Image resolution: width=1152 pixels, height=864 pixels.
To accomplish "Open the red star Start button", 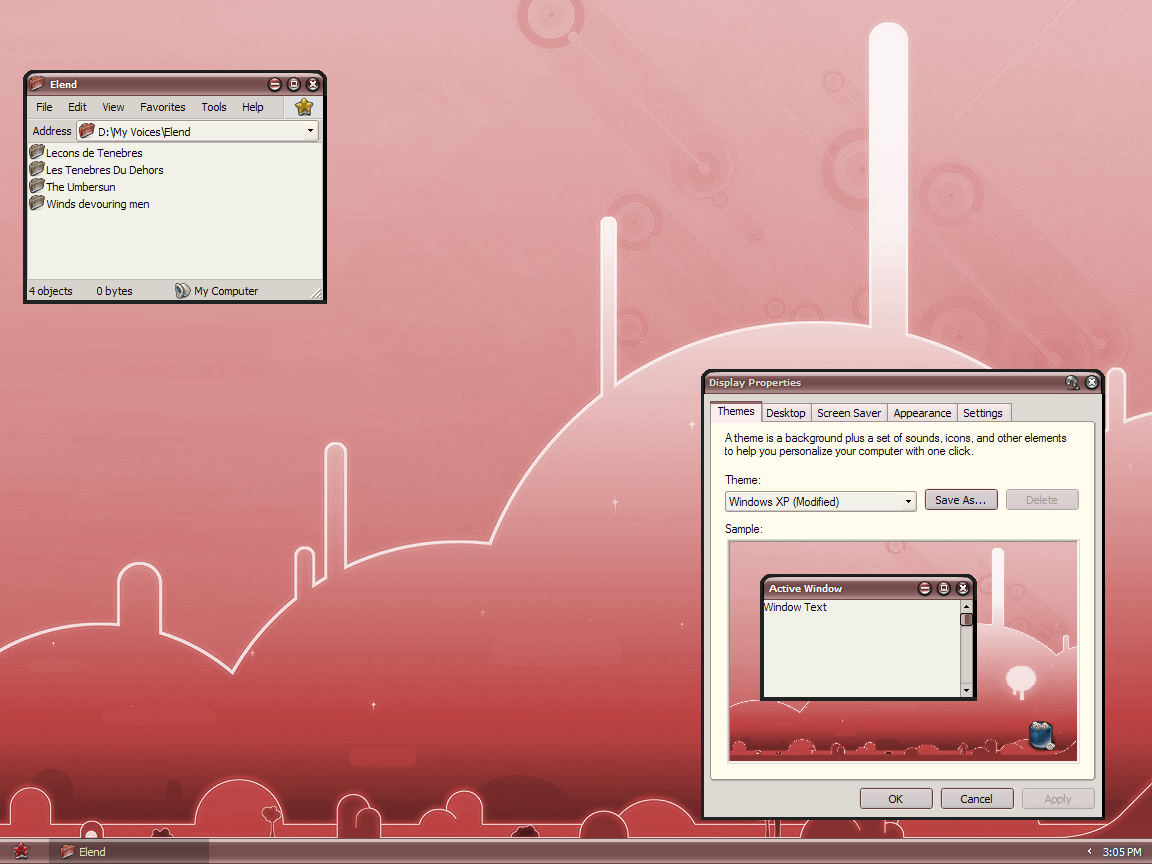I will coord(21,851).
